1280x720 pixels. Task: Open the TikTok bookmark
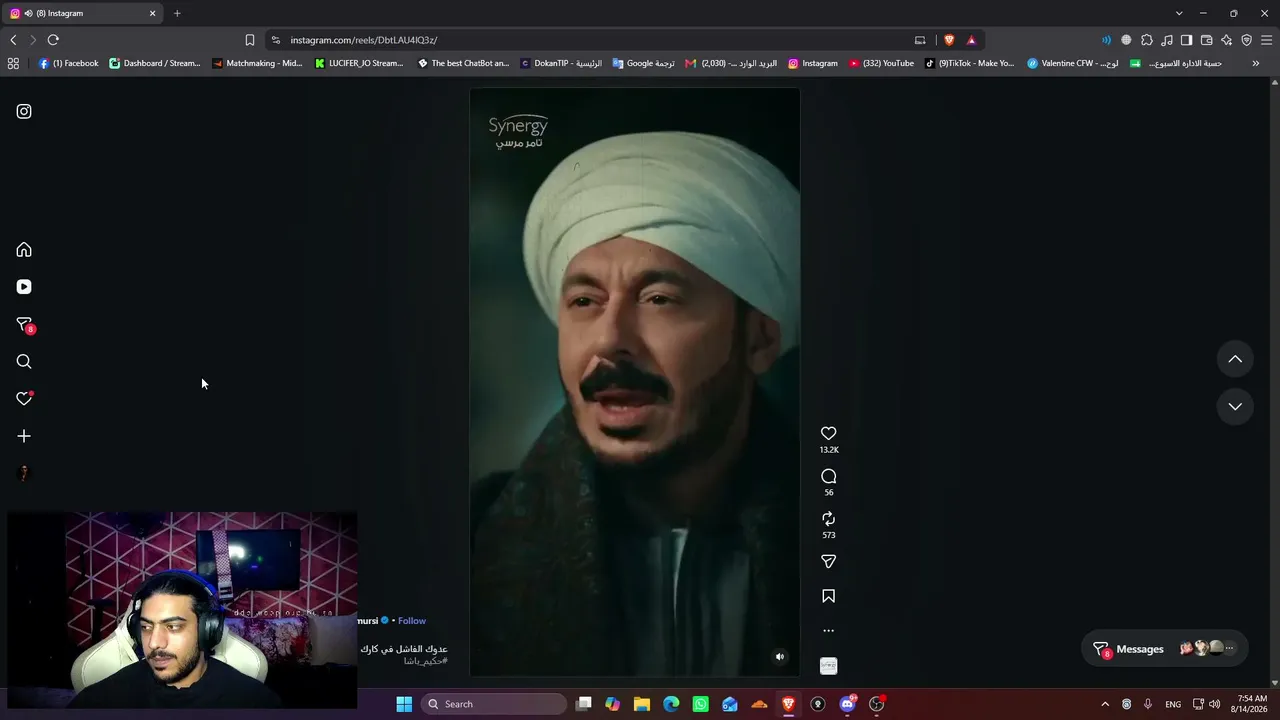[969, 63]
